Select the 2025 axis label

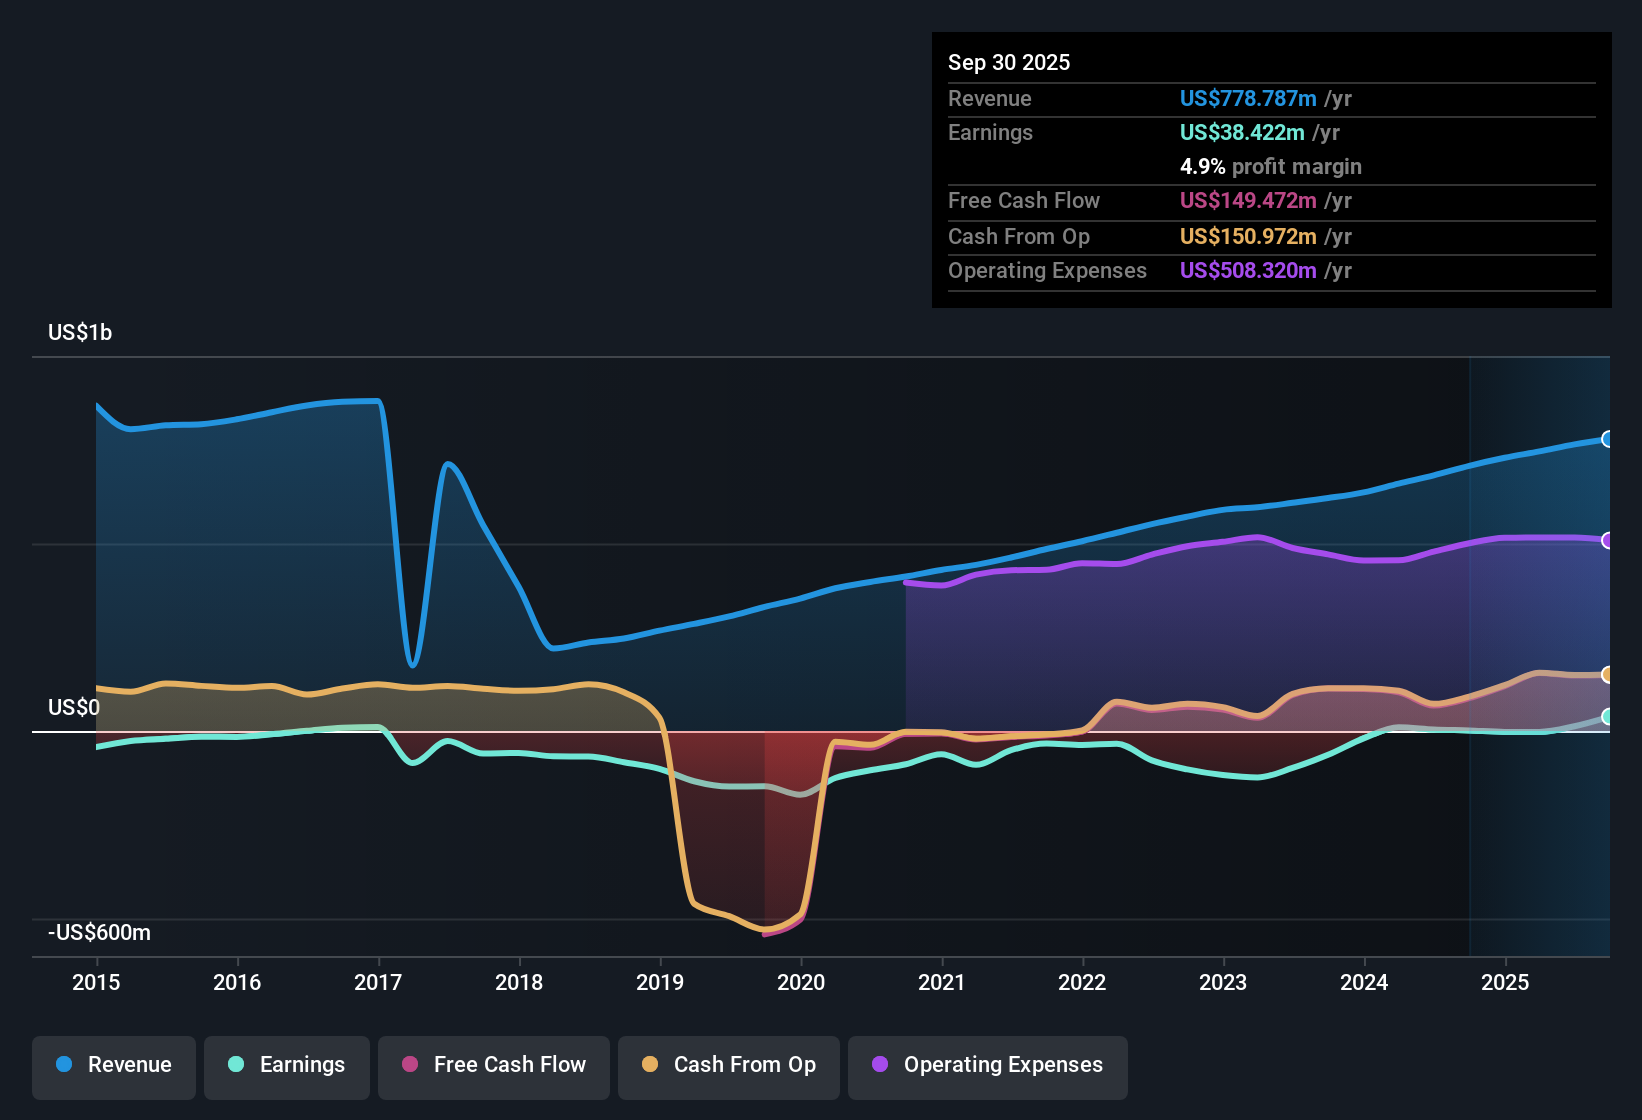(x=1507, y=983)
